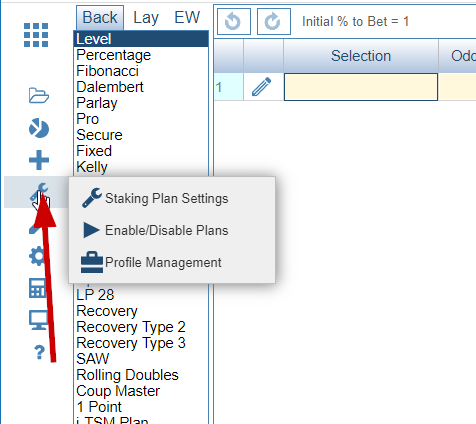Select the Fibonacci staking plan
This screenshot has width=476, height=424.
(x=107, y=71)
